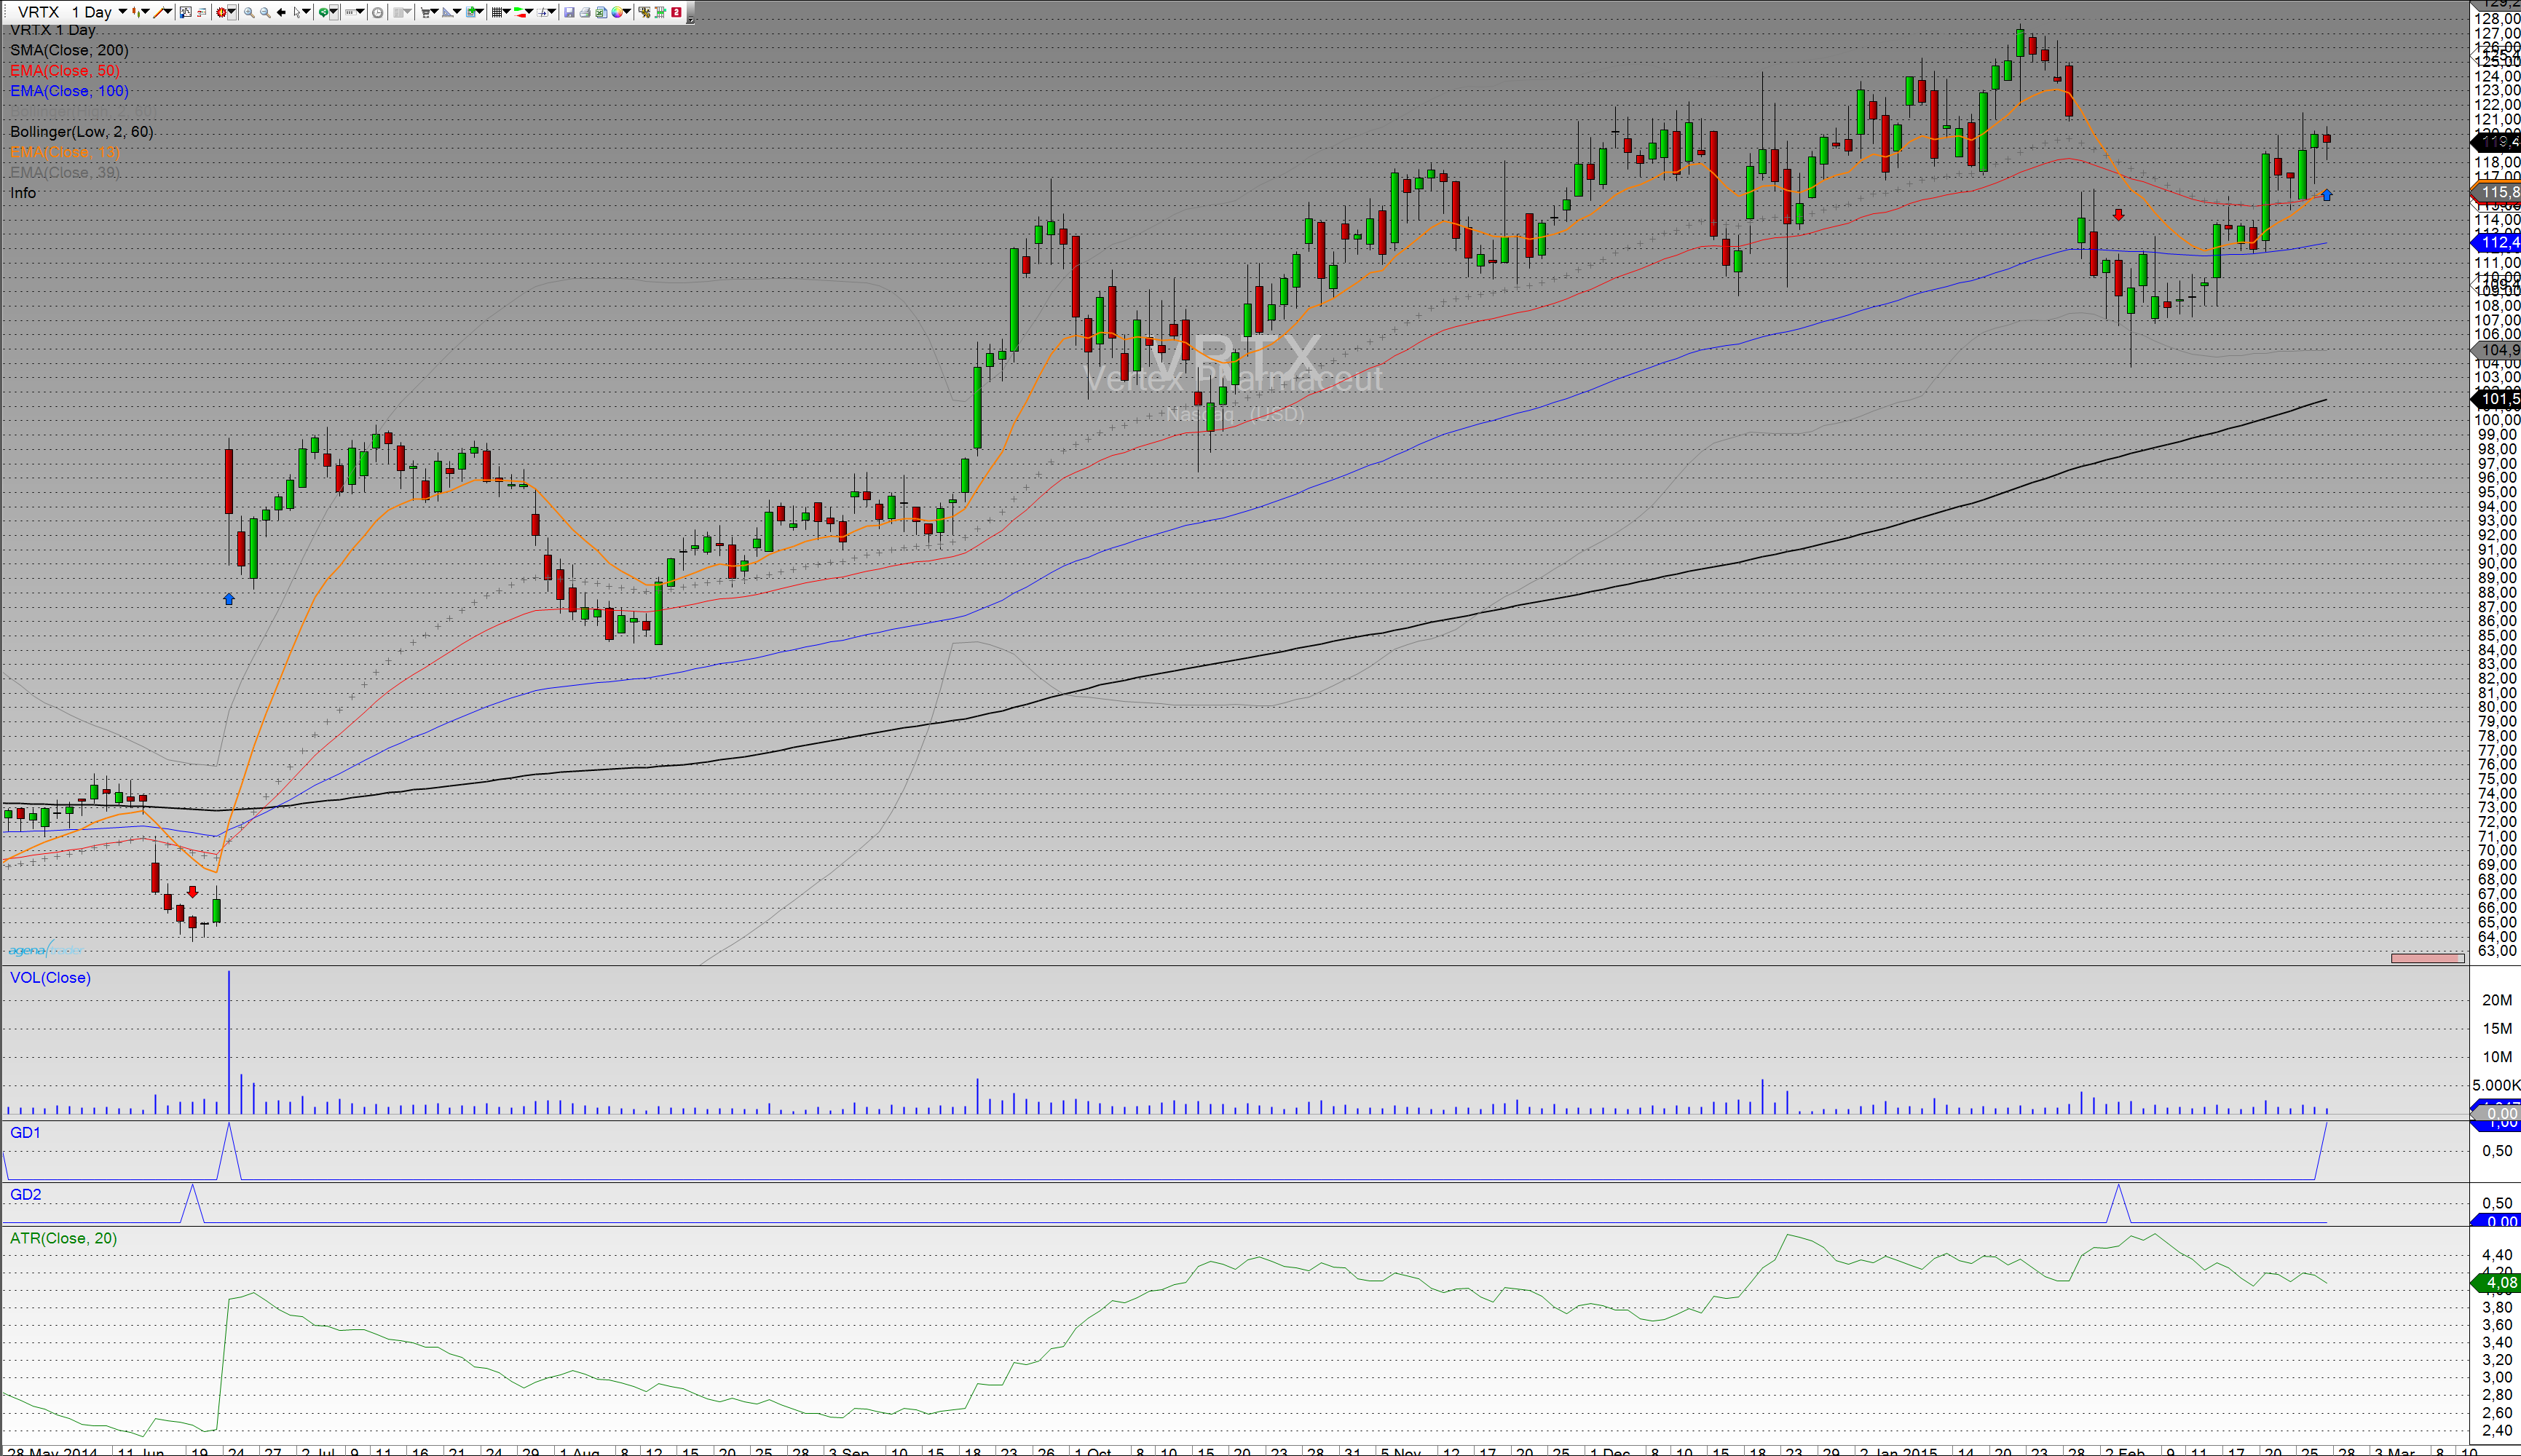Viewport: 2521px width, 1456px height.
Task: Click the zoom out magnifier icon
Action: tap(265, 12)
